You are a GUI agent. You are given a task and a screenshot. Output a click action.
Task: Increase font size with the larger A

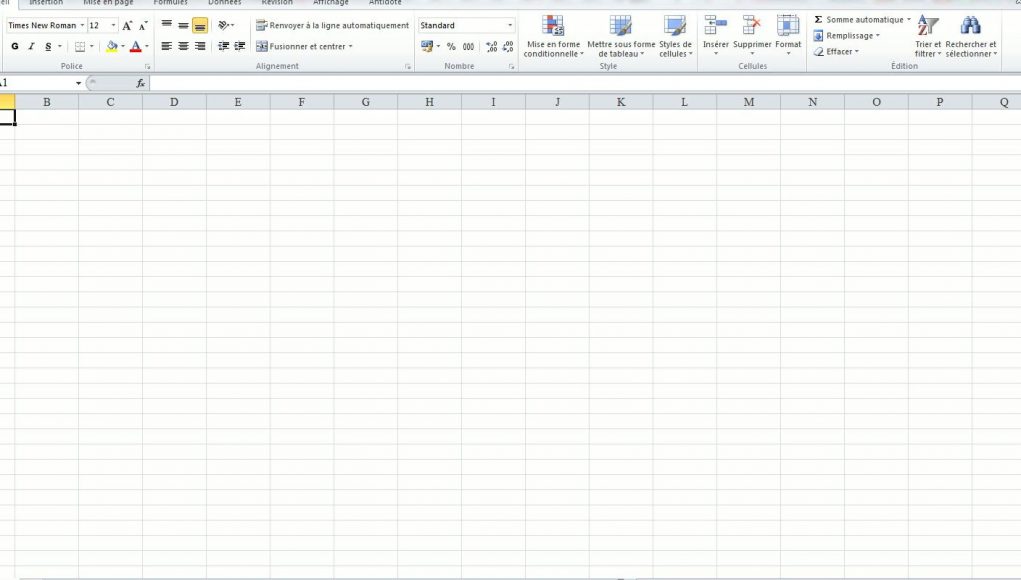[127, 25]
